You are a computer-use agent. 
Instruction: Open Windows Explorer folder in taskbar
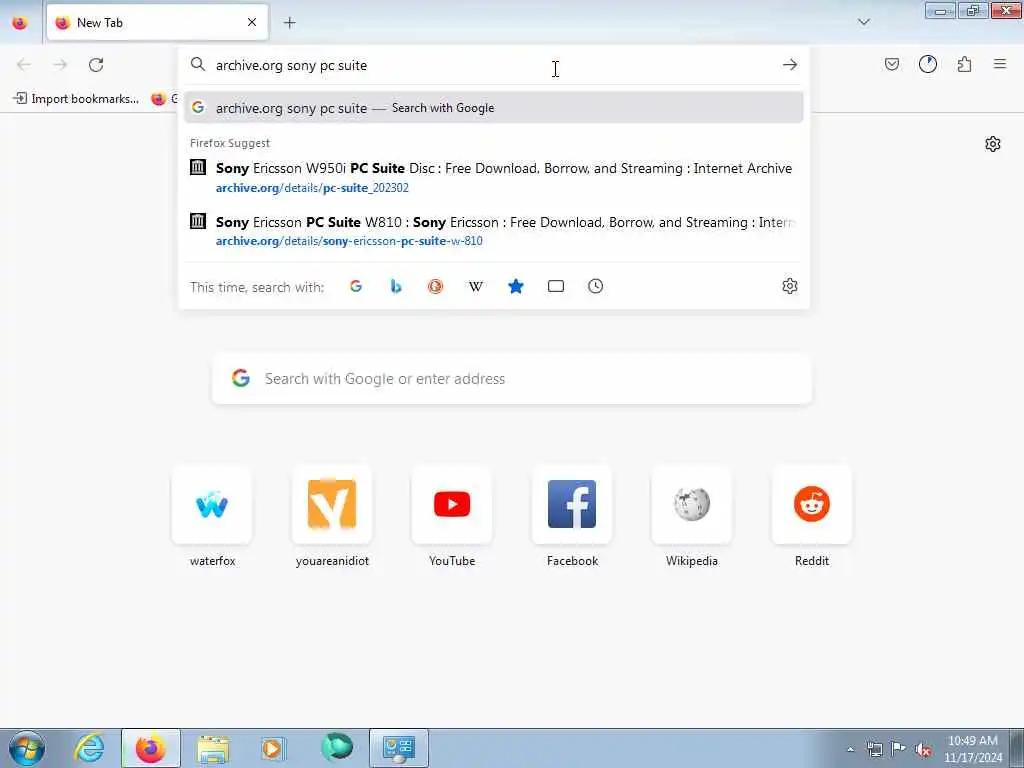pyautogui.click(x=213, y=748)
